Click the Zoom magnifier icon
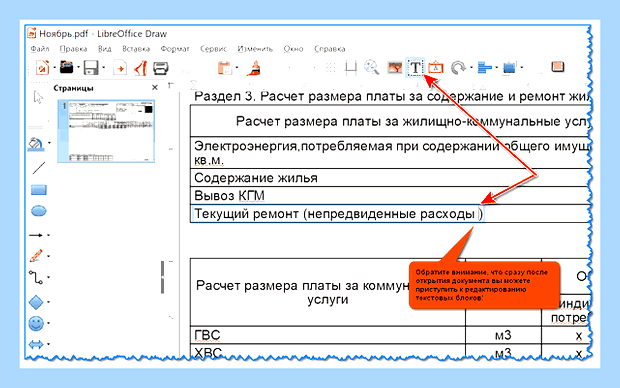This screenshot has height=388, width=620. 372,68
